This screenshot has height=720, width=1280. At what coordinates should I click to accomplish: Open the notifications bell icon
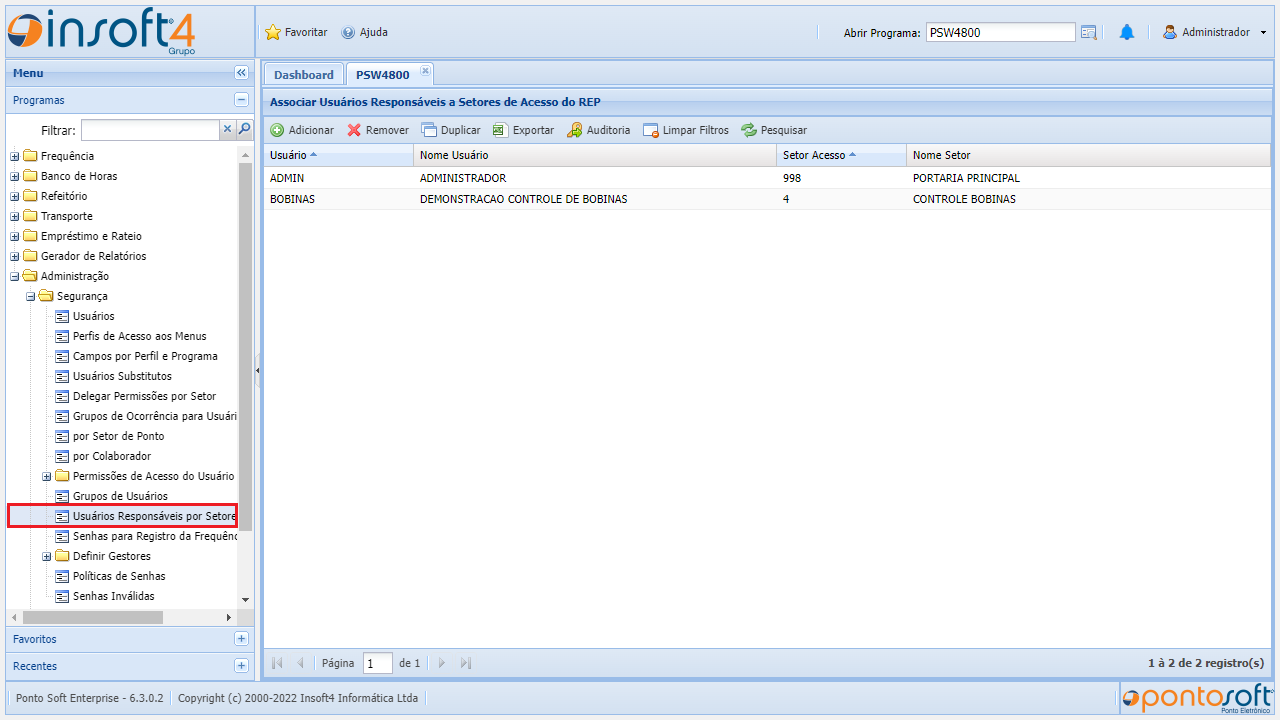(1127, 32)
